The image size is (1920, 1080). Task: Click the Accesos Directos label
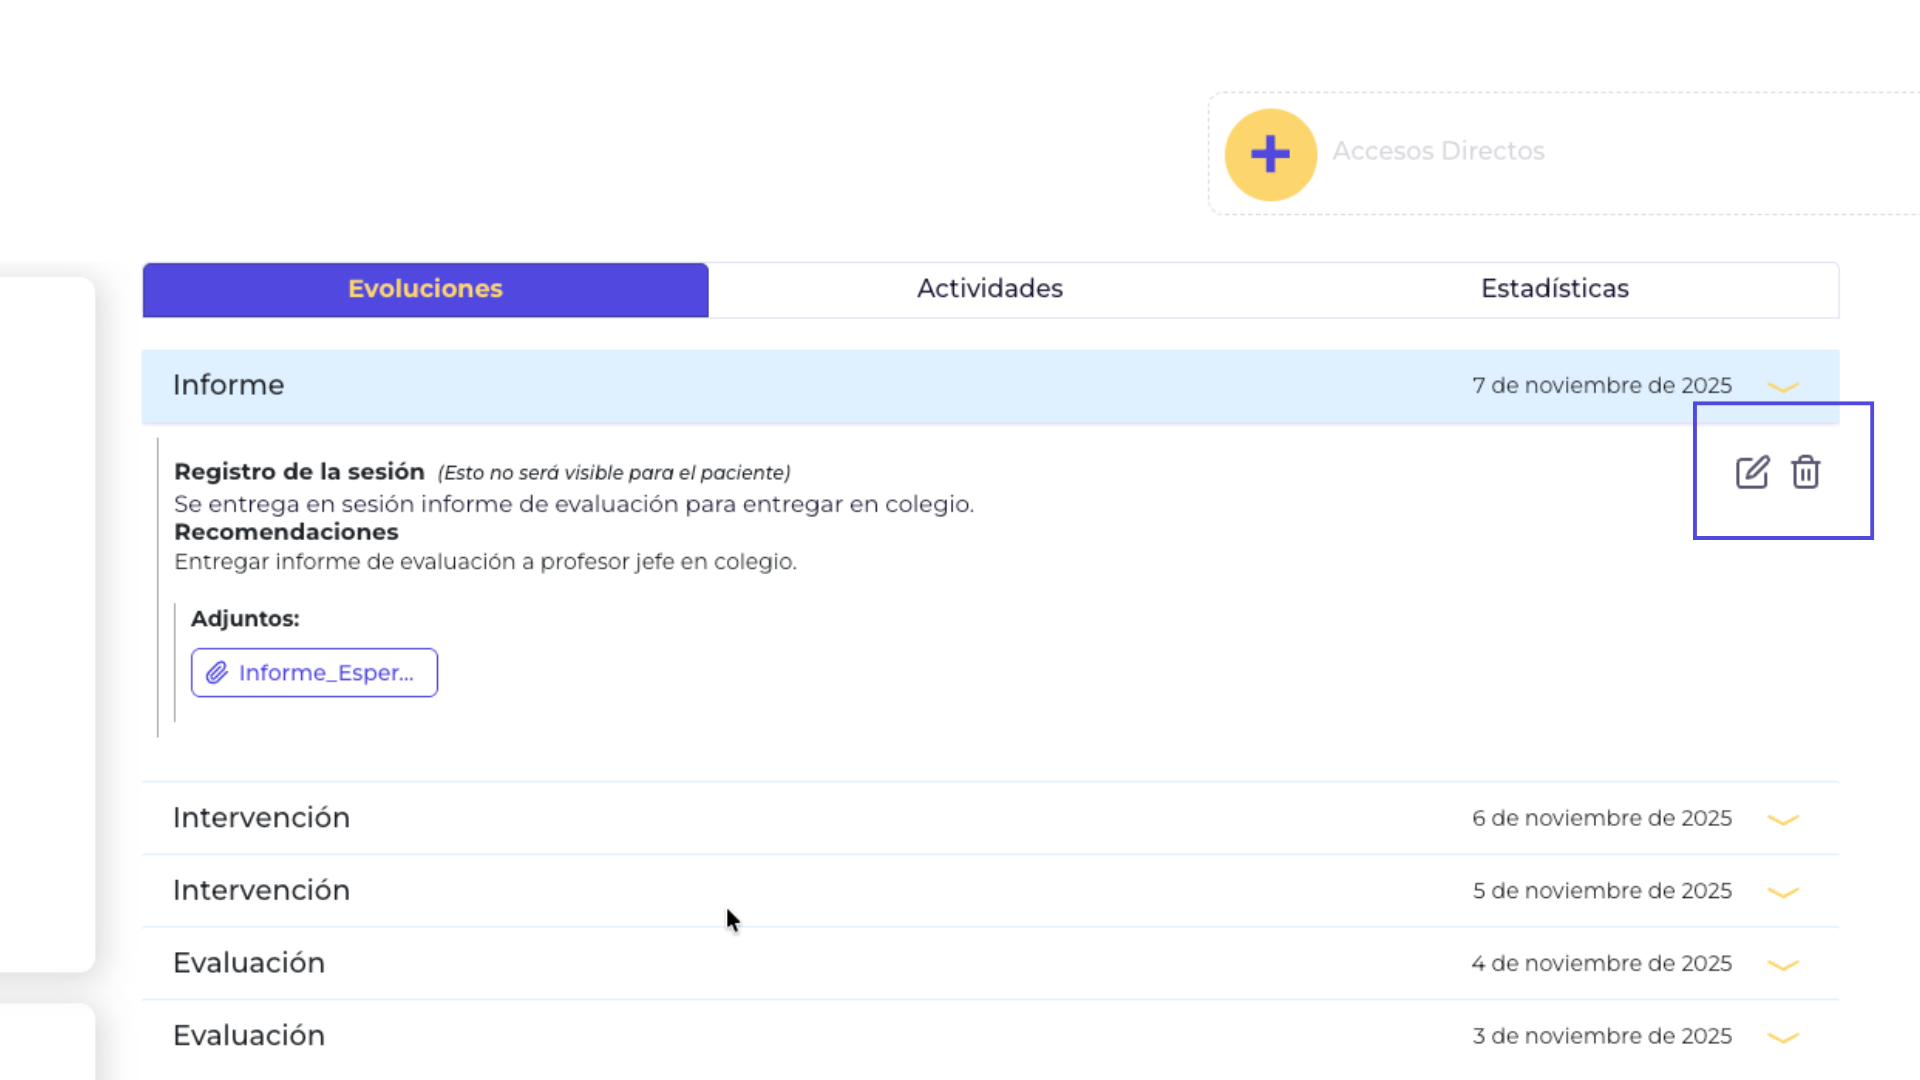point(1438,151)
